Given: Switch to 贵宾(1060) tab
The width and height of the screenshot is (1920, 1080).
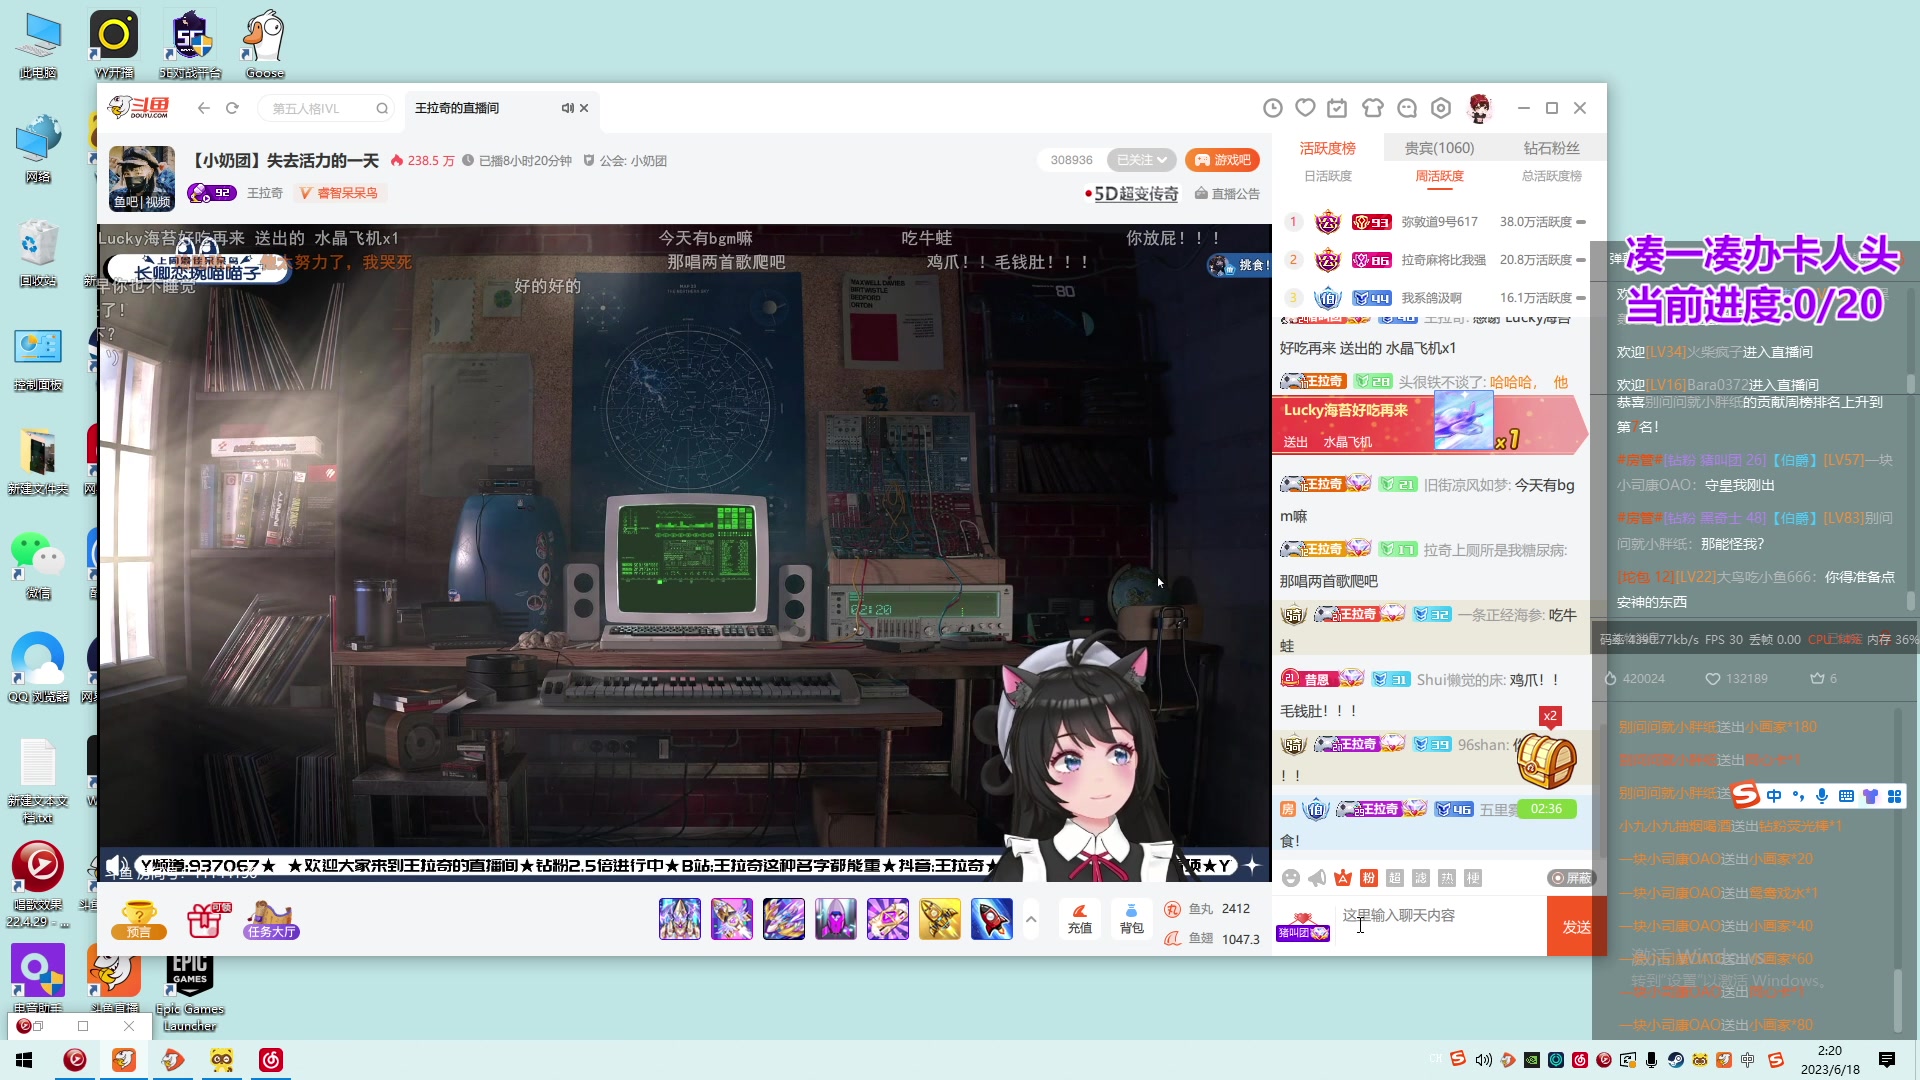Looking at the screenshot, I should pos(1439,148).
